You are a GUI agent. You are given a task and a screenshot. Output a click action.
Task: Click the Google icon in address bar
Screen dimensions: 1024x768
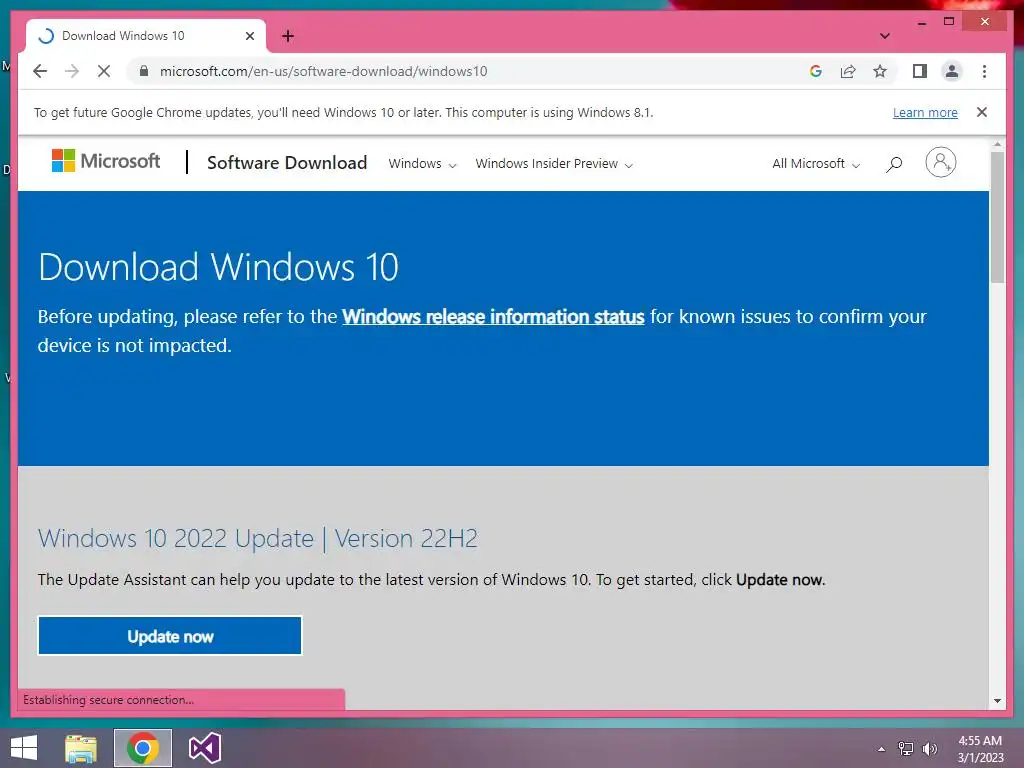click(x=816, y=71)
